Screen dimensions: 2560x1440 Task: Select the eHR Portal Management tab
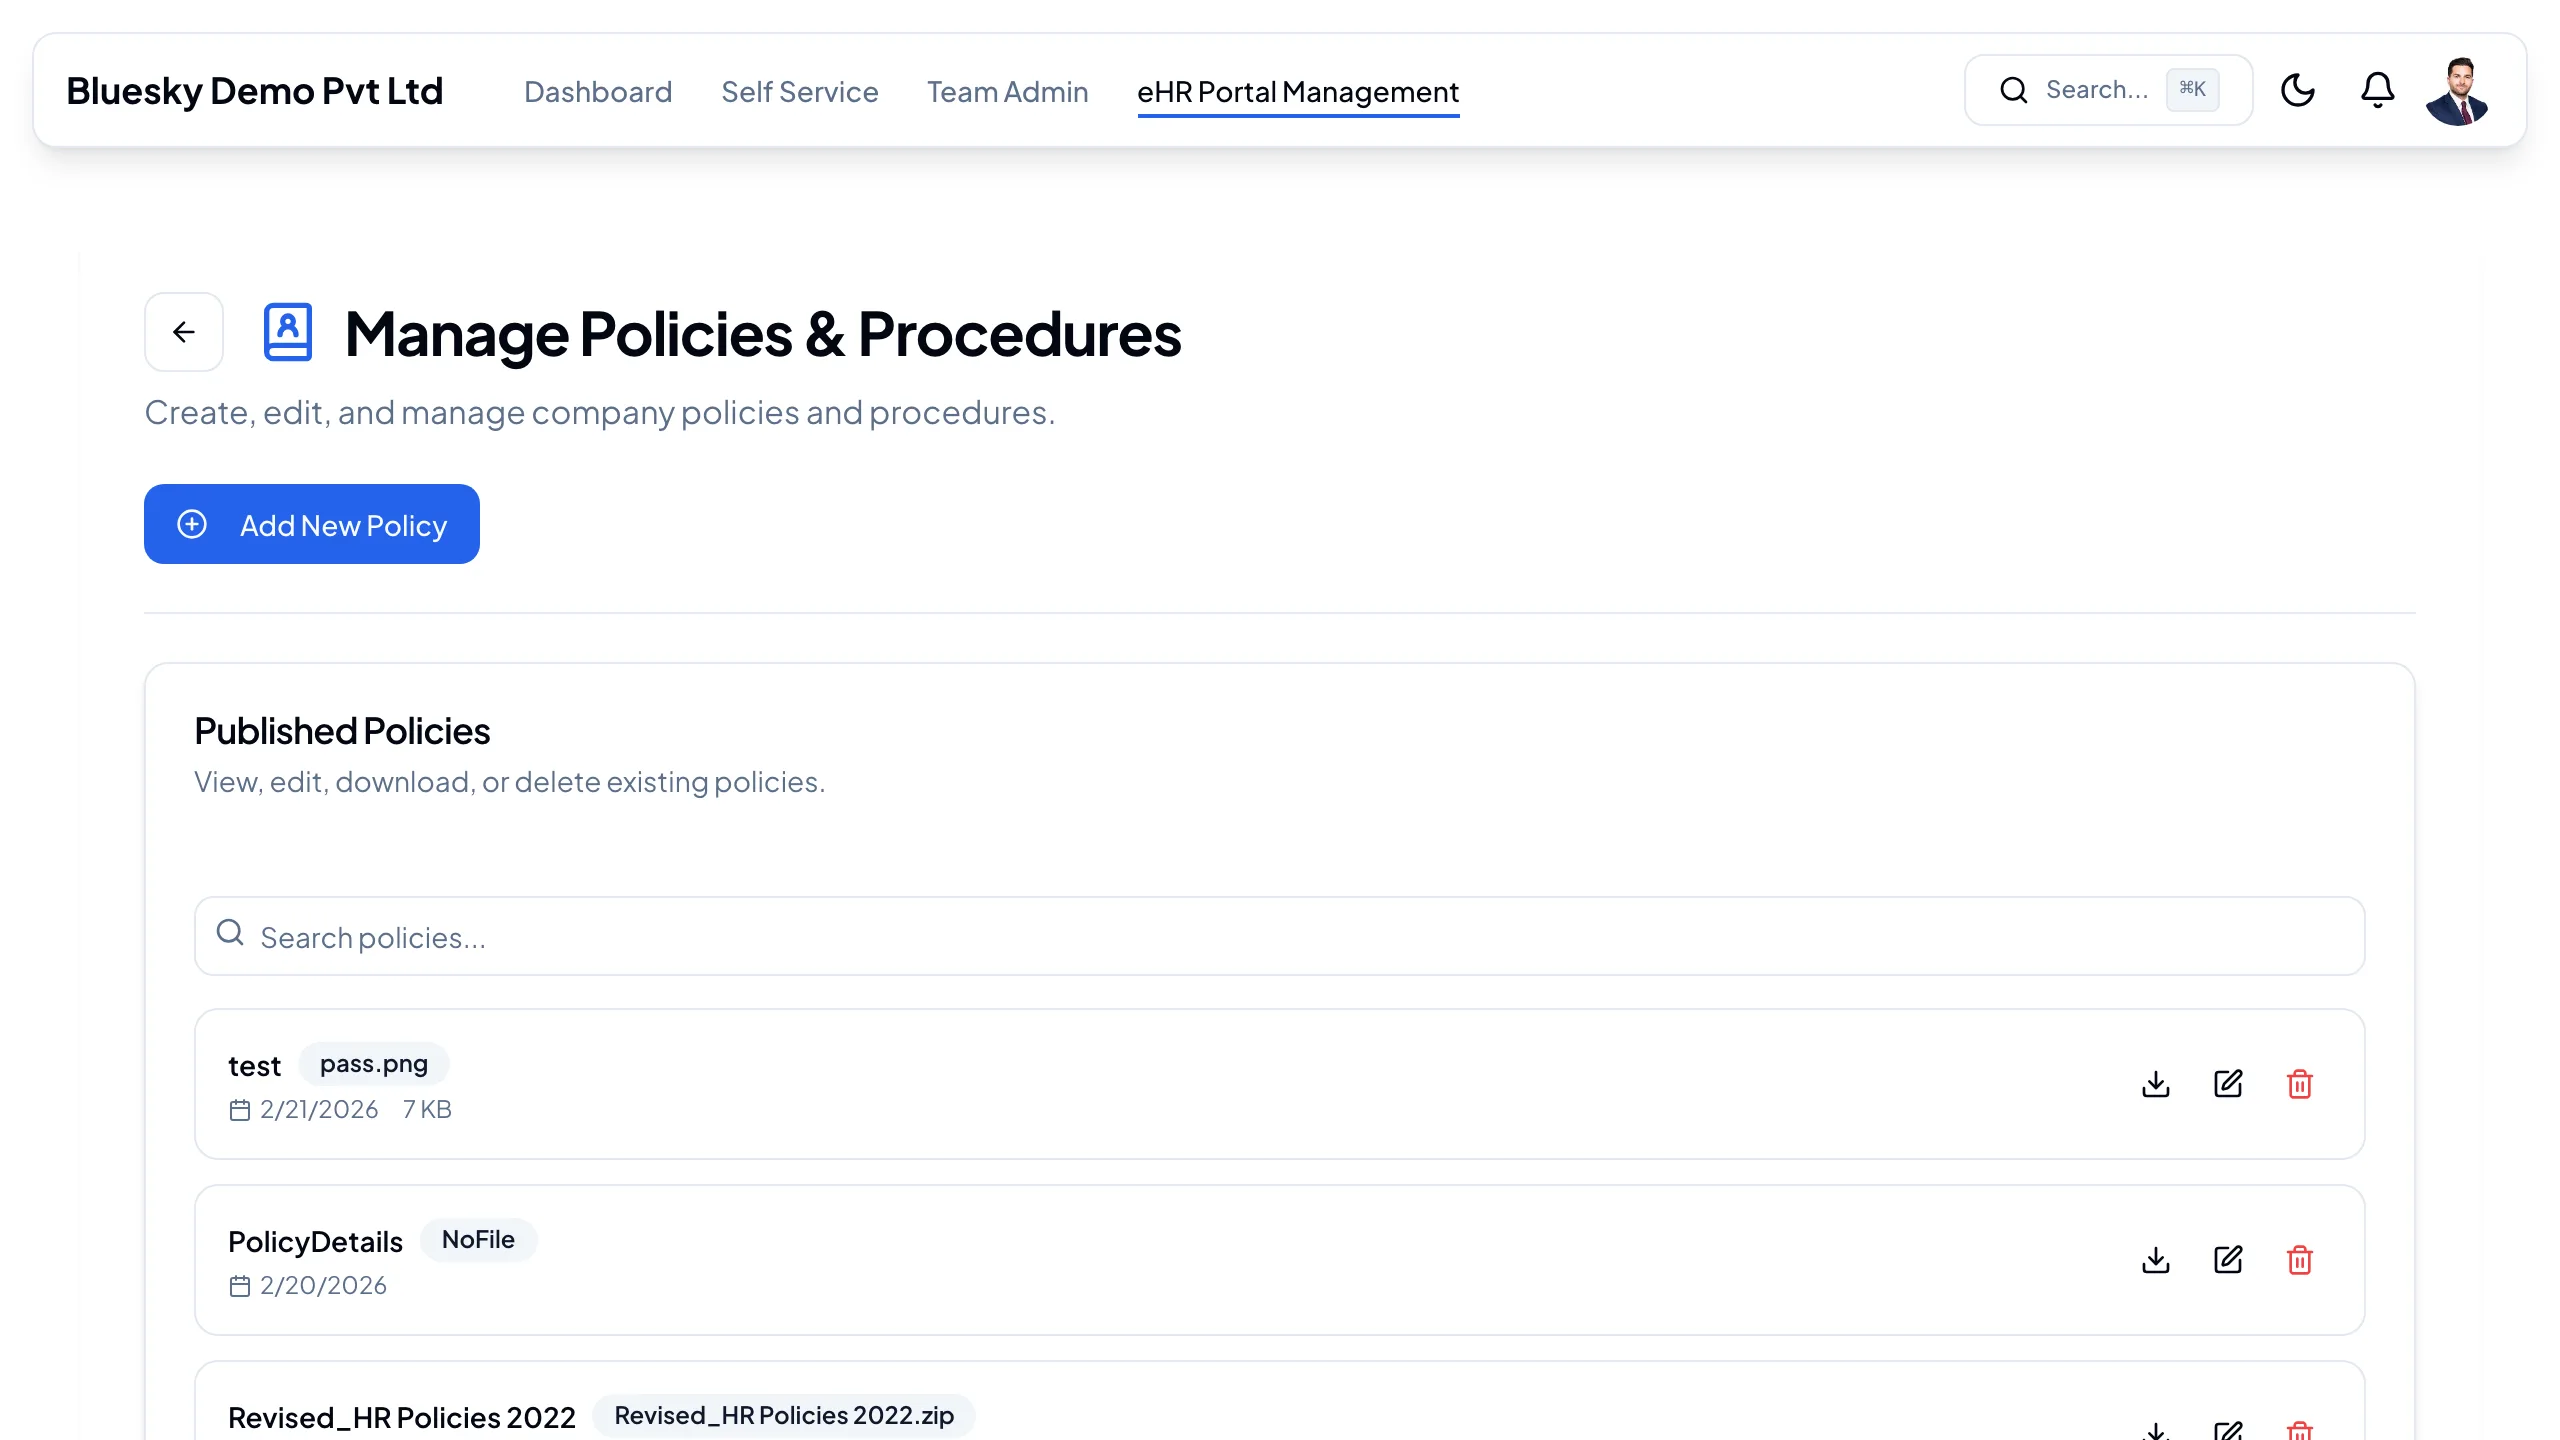click(x=1298, y=92)
